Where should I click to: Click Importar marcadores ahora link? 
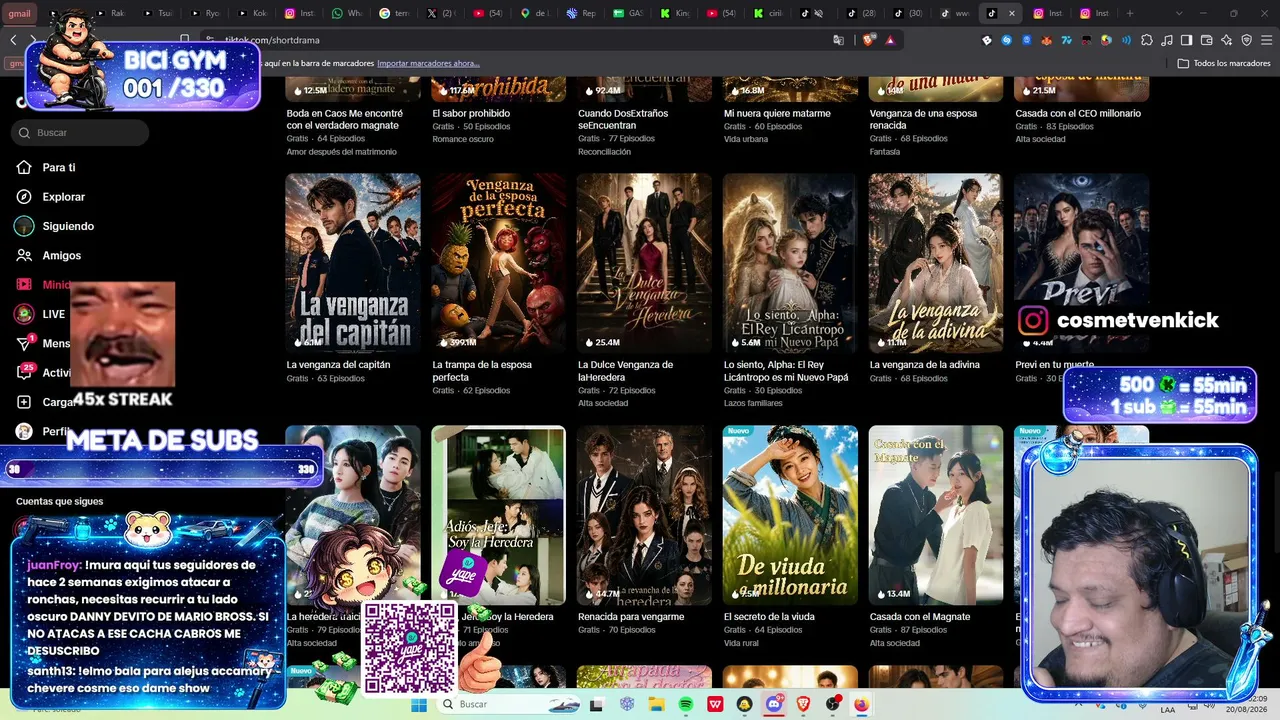(428, 63)
